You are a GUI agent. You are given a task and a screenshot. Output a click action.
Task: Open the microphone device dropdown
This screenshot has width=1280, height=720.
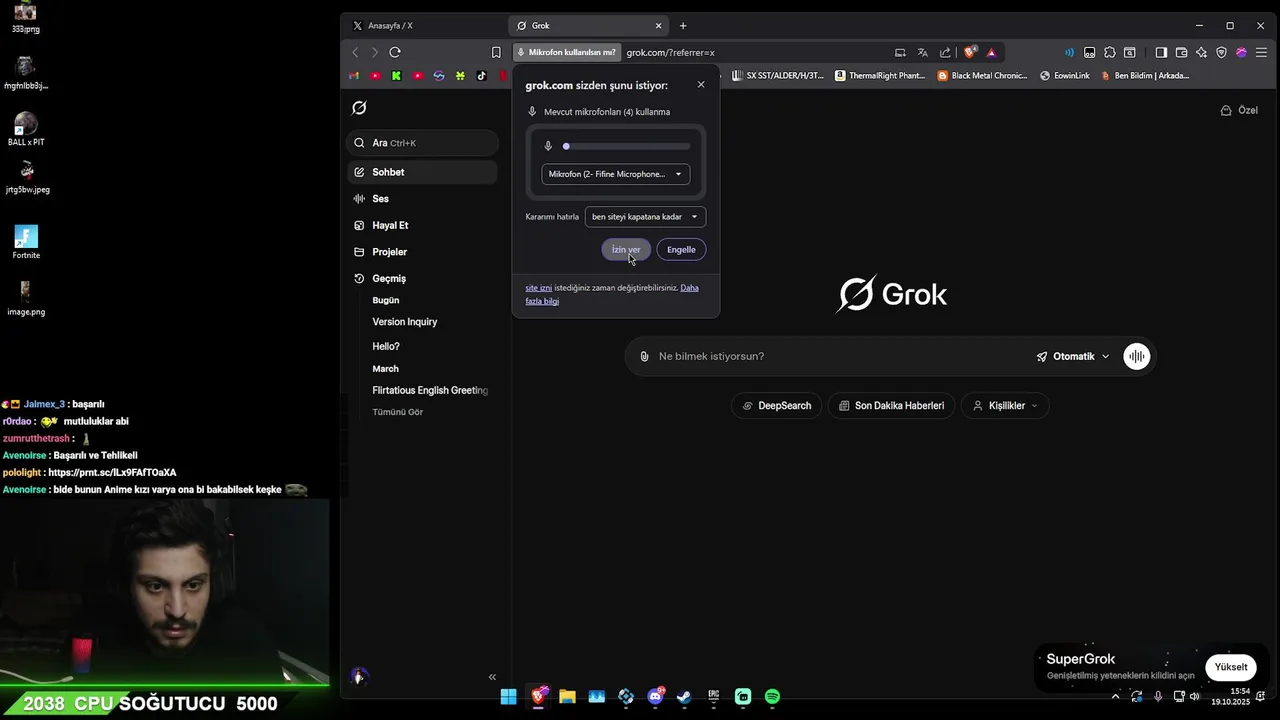[x=615, y=174]
